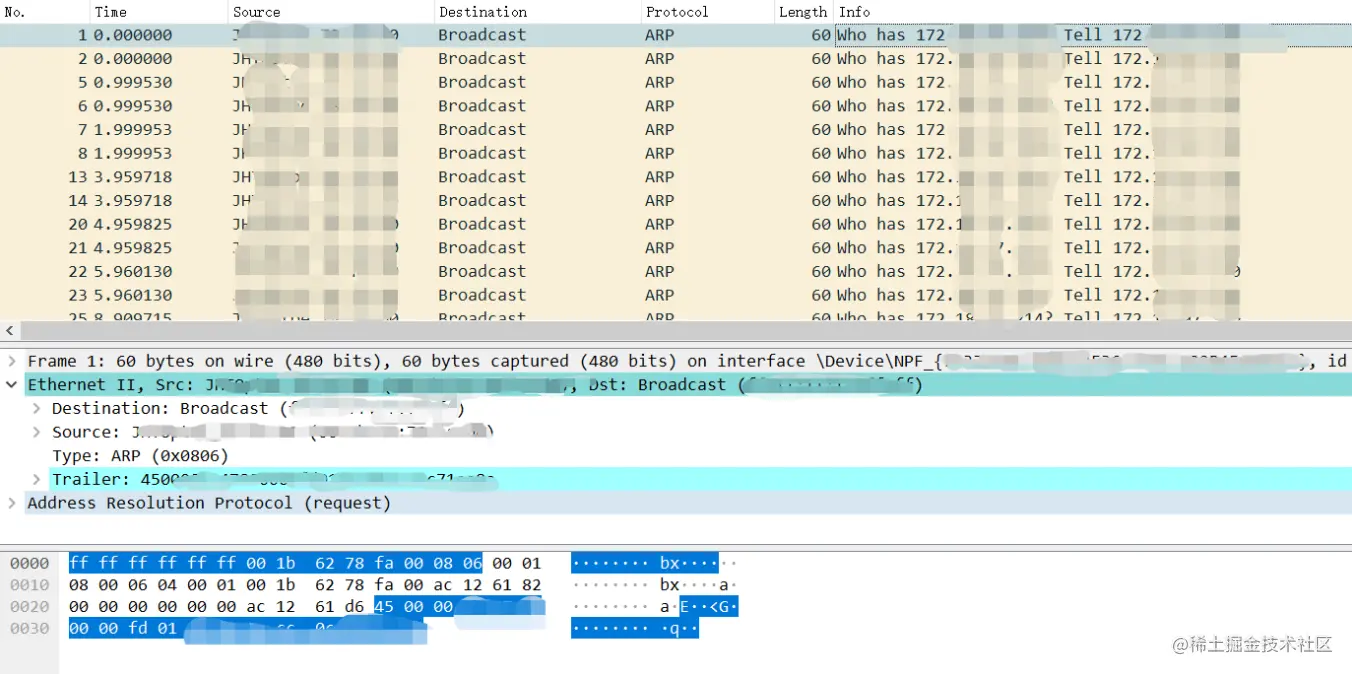1352x674 pixels.
Task: Select packet number 22 at 5.960130
Action: pos(676,271)
